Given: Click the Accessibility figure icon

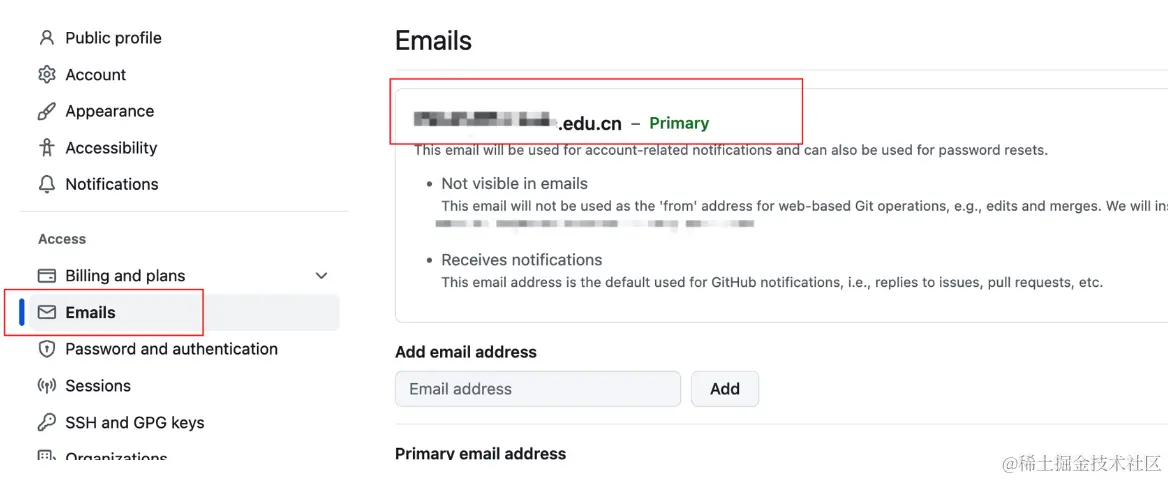Looking at the screenshot, I should point(46,148).
